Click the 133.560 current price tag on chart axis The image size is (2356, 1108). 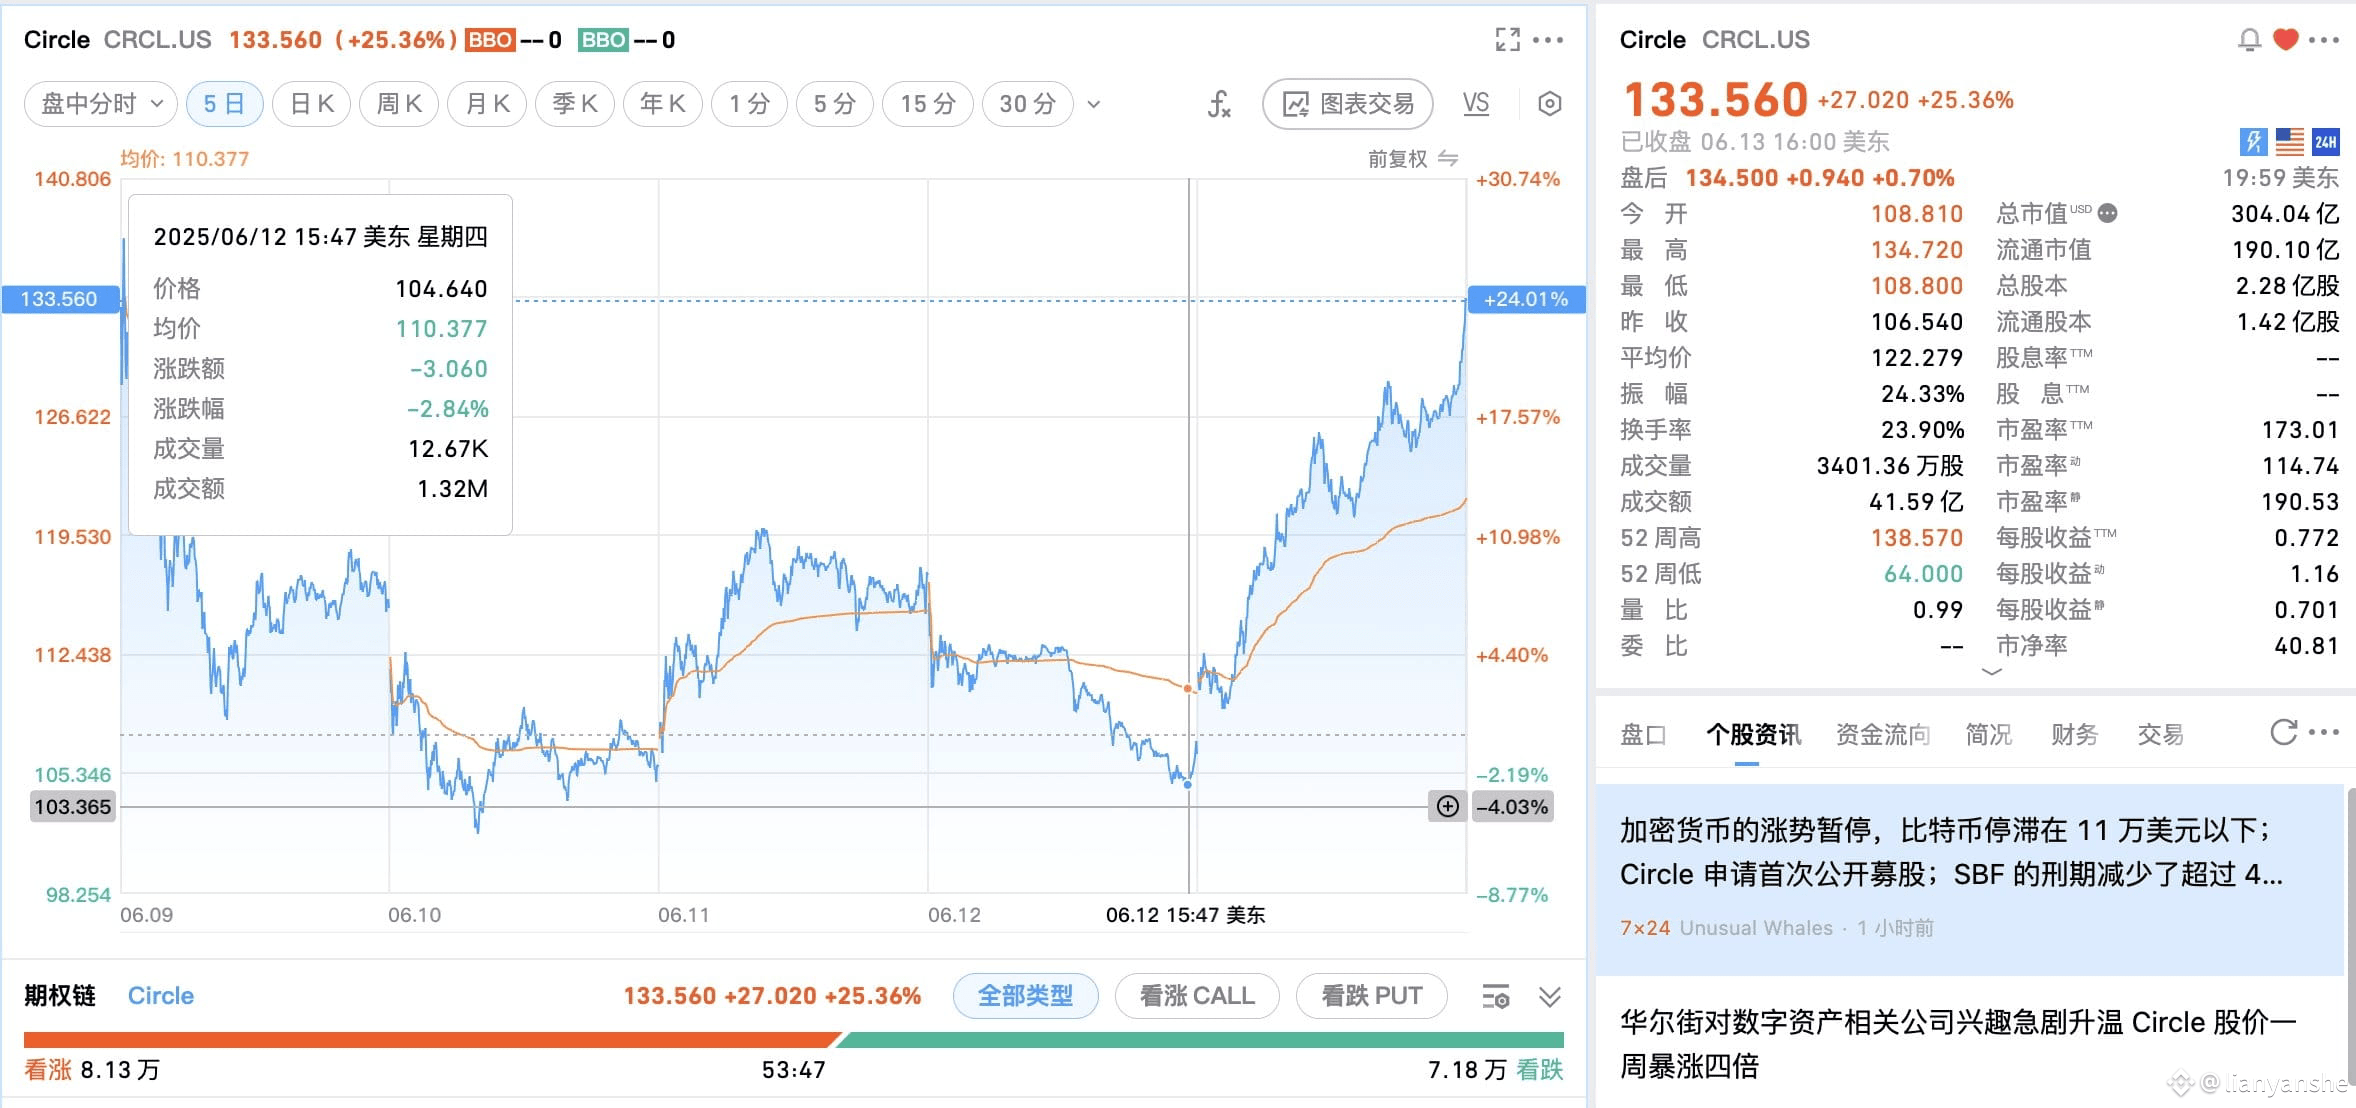(x=60, y=299)
